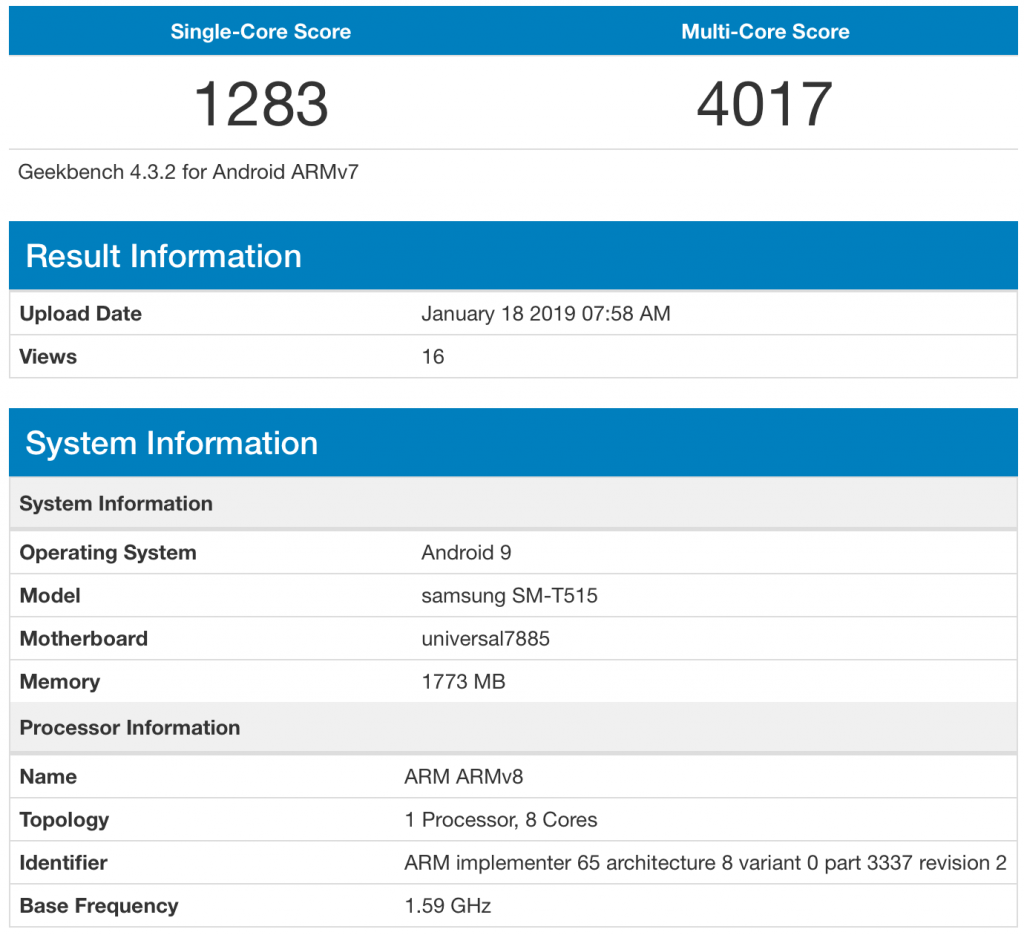Click the Upload Date label
The height and width of the screenshot is (935, 1024).
click(80, 313)
